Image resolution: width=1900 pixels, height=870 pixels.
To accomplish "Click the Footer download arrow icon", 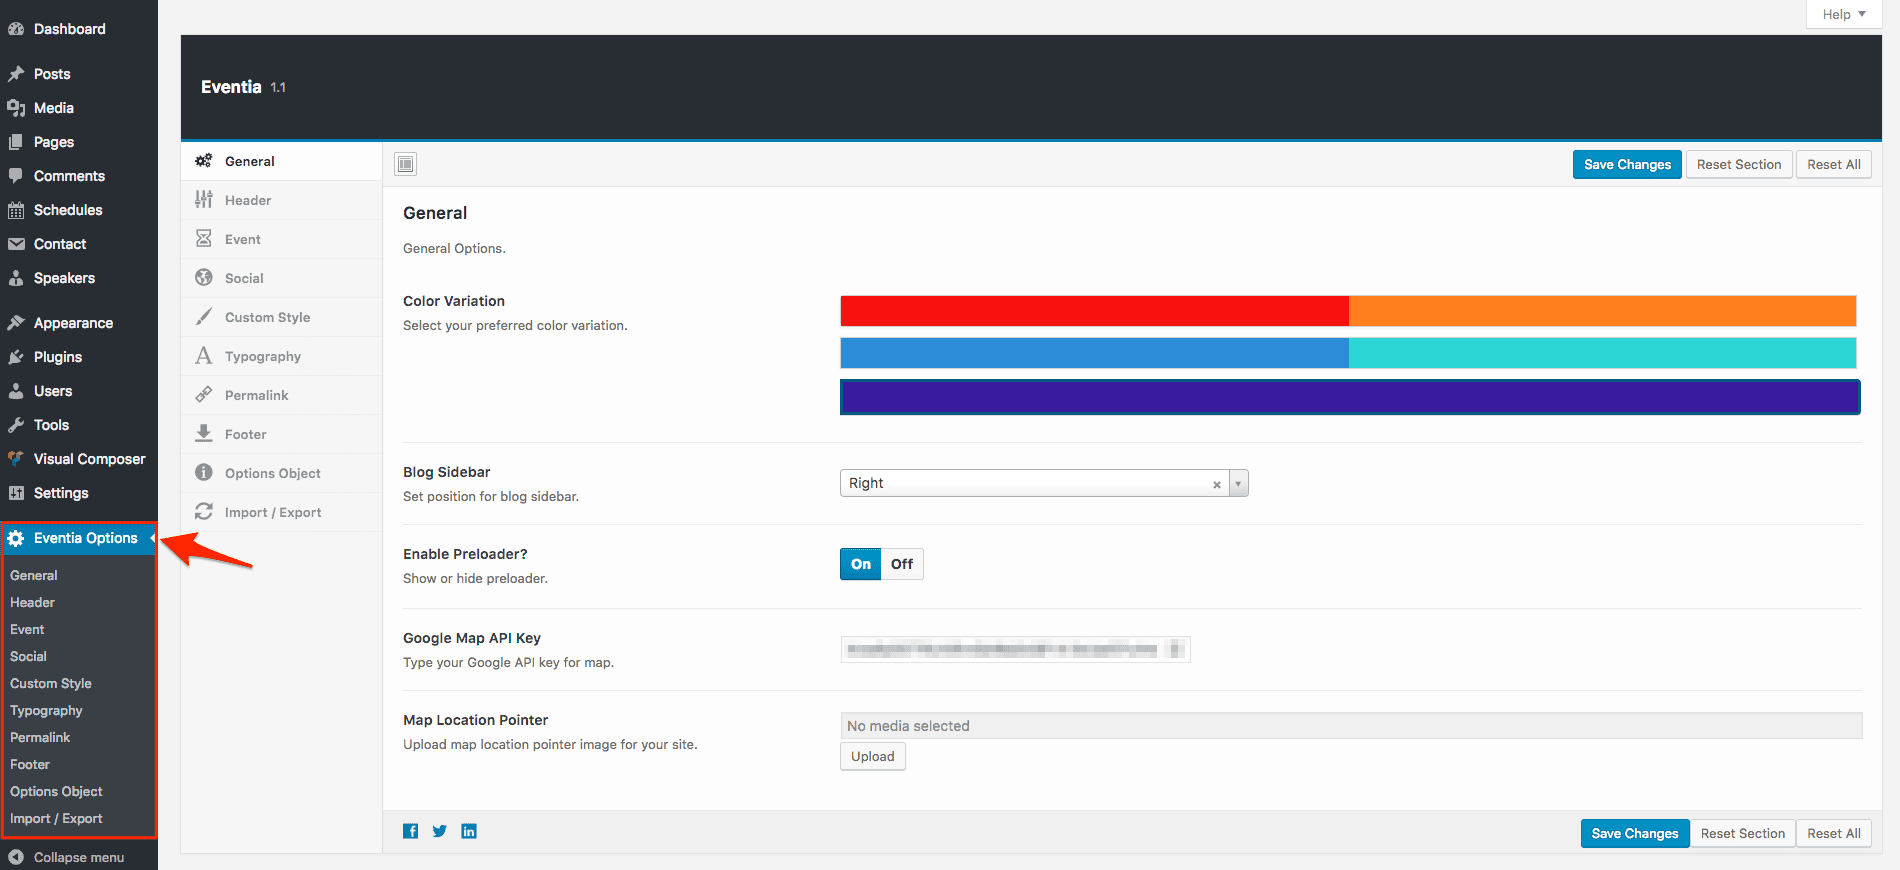I will coord(204,434).
